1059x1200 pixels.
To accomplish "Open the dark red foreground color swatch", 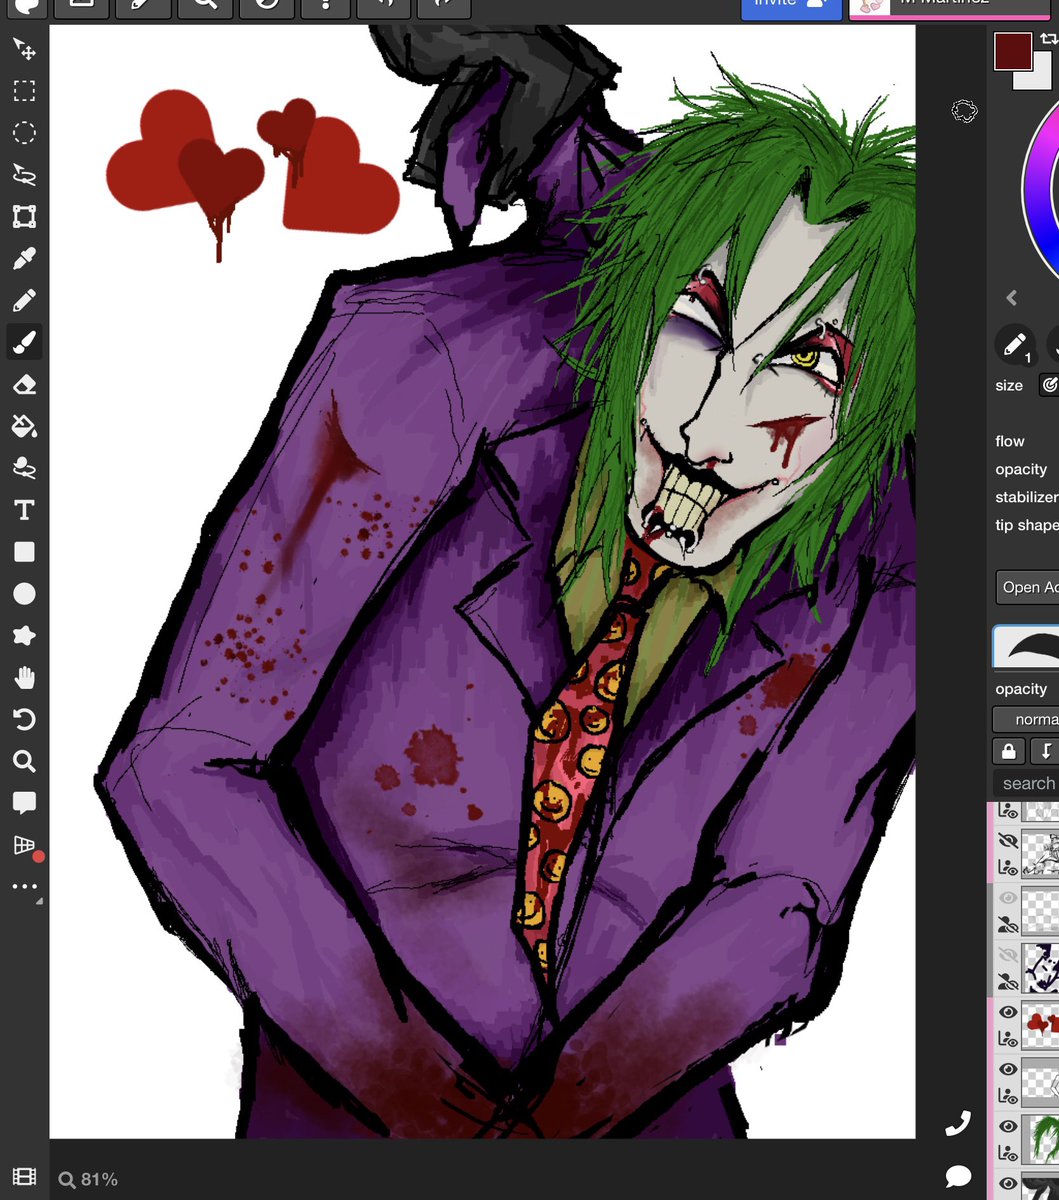I will tap(1013, 50).
